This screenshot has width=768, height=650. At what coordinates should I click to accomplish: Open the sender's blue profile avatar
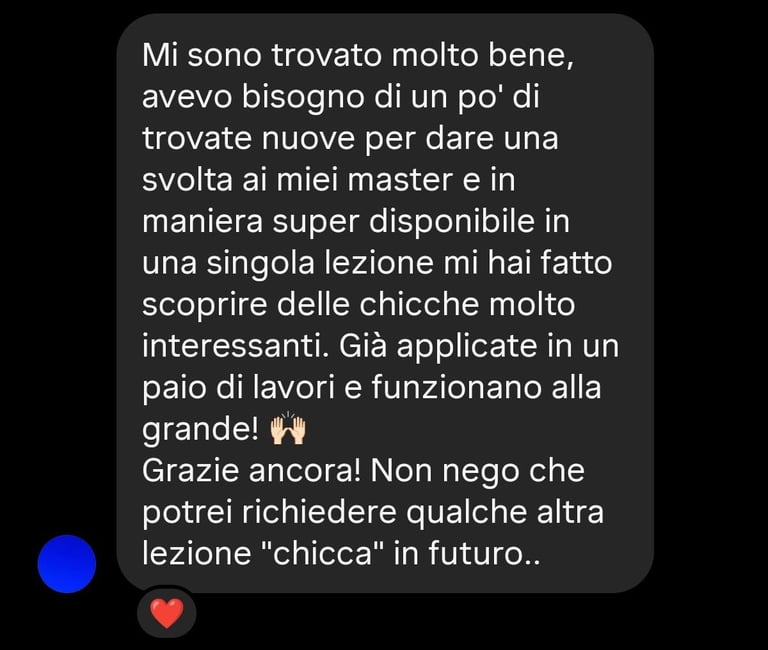click(67, 564)
